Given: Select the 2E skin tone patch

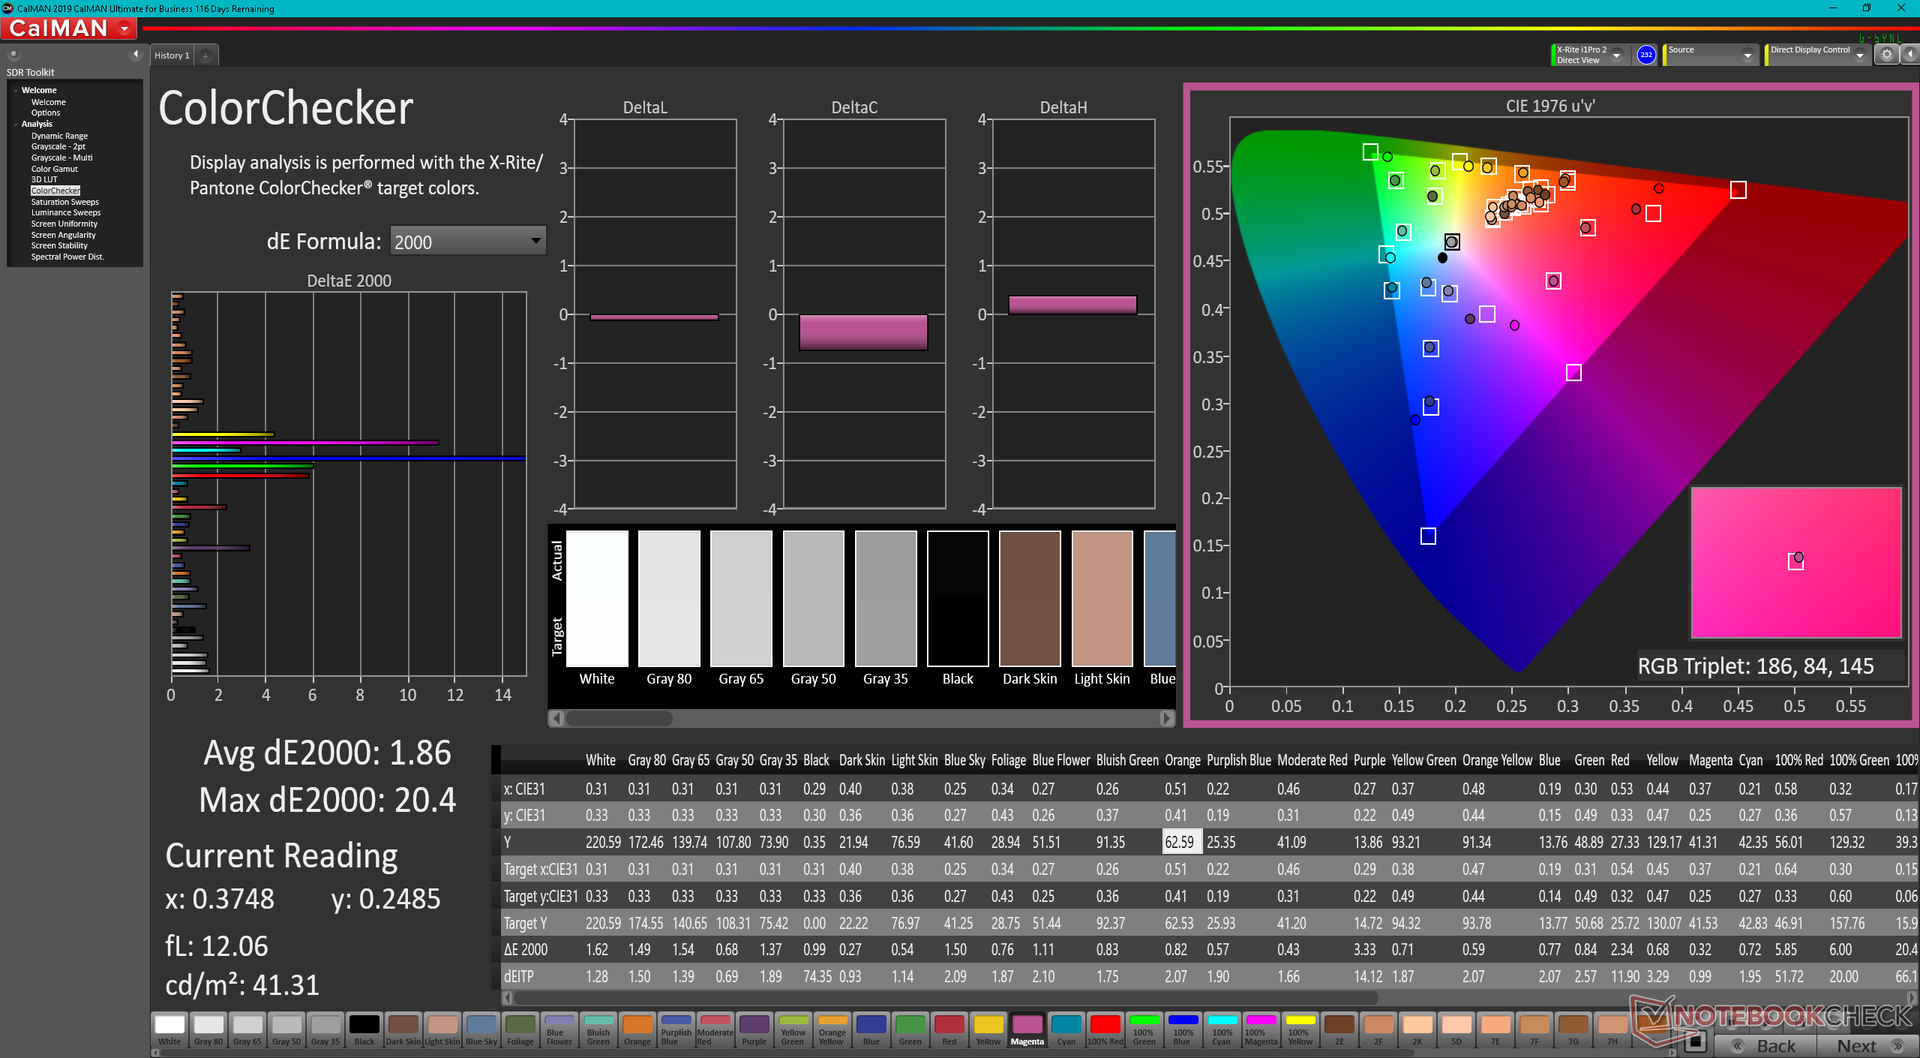Looking at the screenshot, I should 1339,1029.
